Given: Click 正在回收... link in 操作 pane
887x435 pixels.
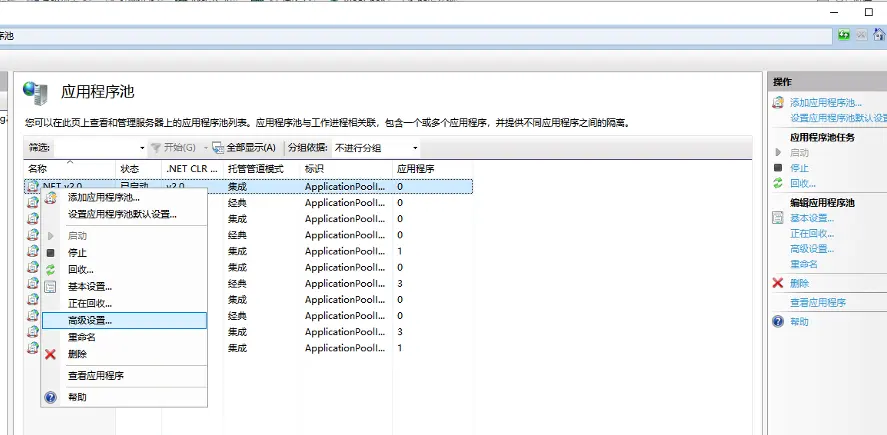Looking at the screenshot, I should click(x=812, y=233).
